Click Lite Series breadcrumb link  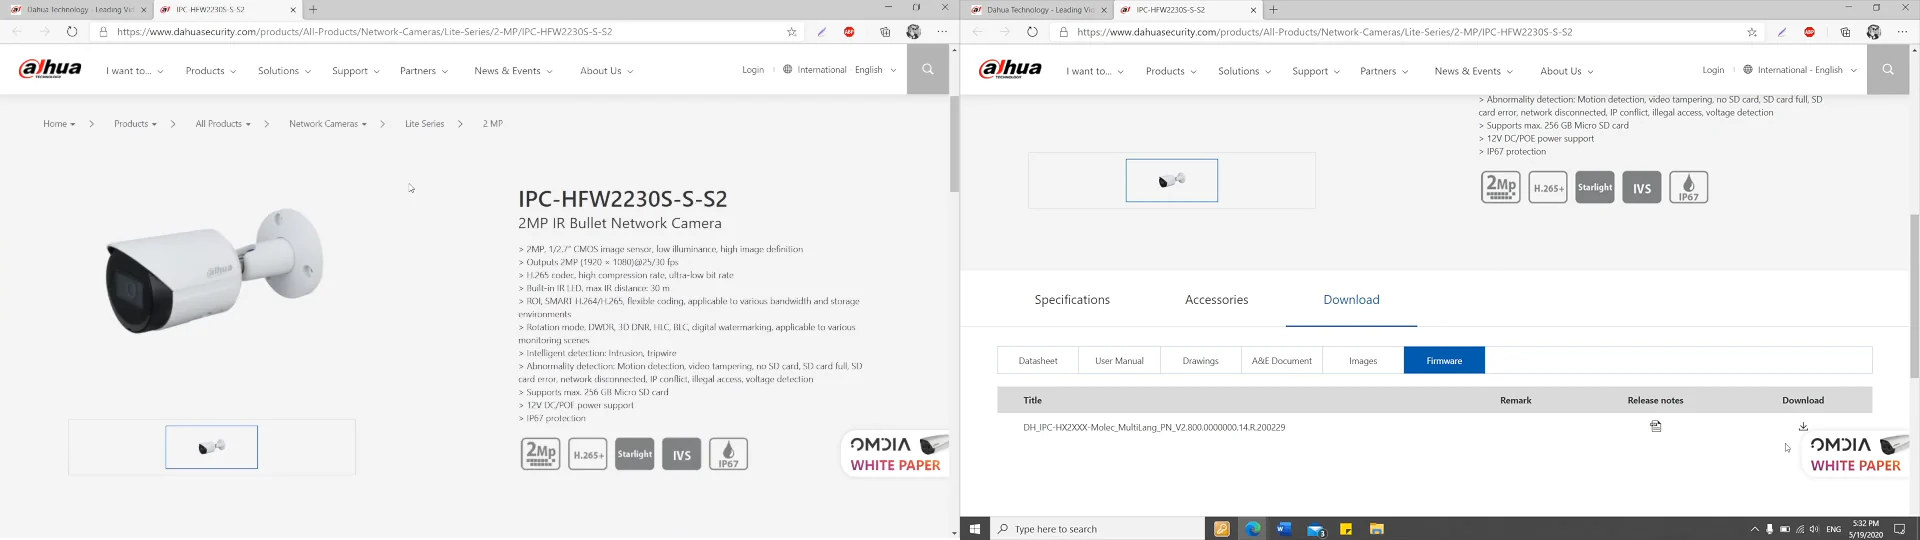424,124
